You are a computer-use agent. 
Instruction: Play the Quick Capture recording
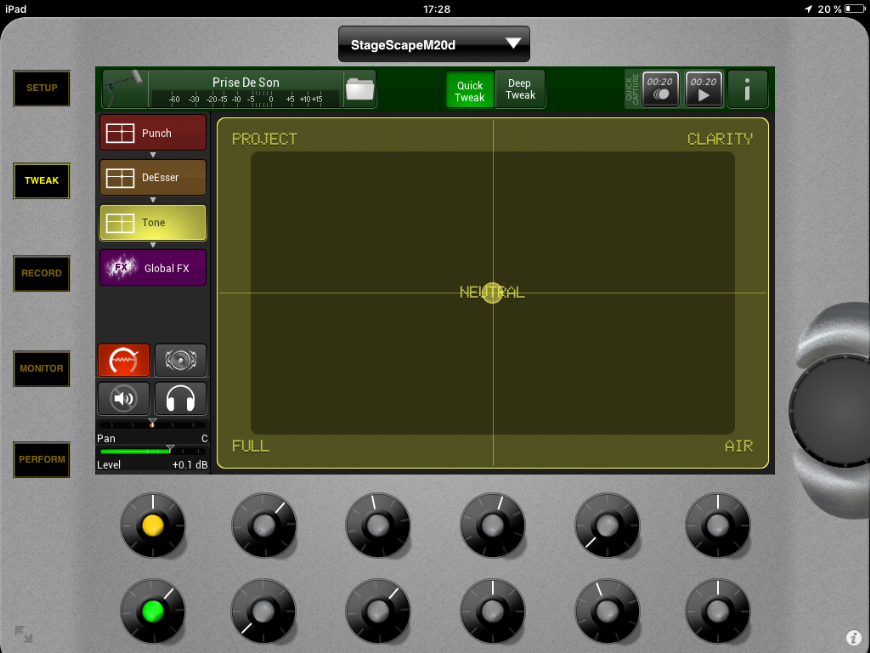click(704, 89)
